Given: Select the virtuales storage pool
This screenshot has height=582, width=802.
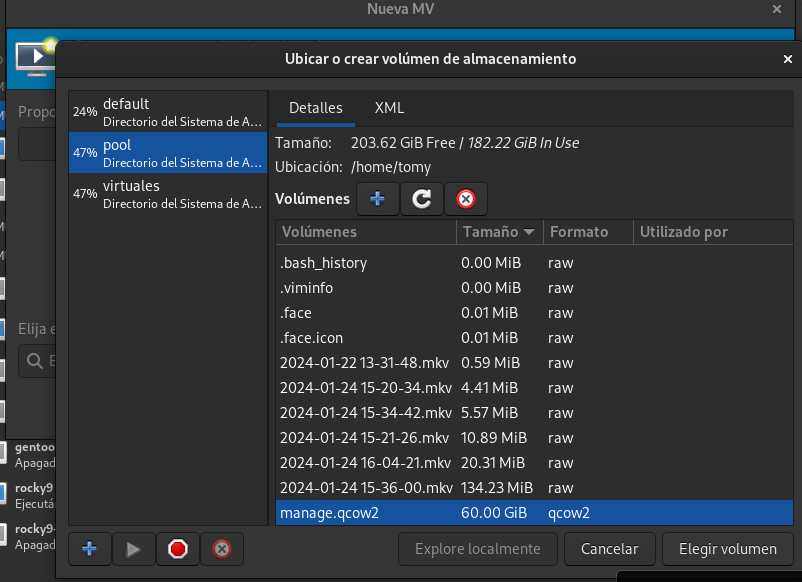Looking at the screenshot, I should pos(167,194).
